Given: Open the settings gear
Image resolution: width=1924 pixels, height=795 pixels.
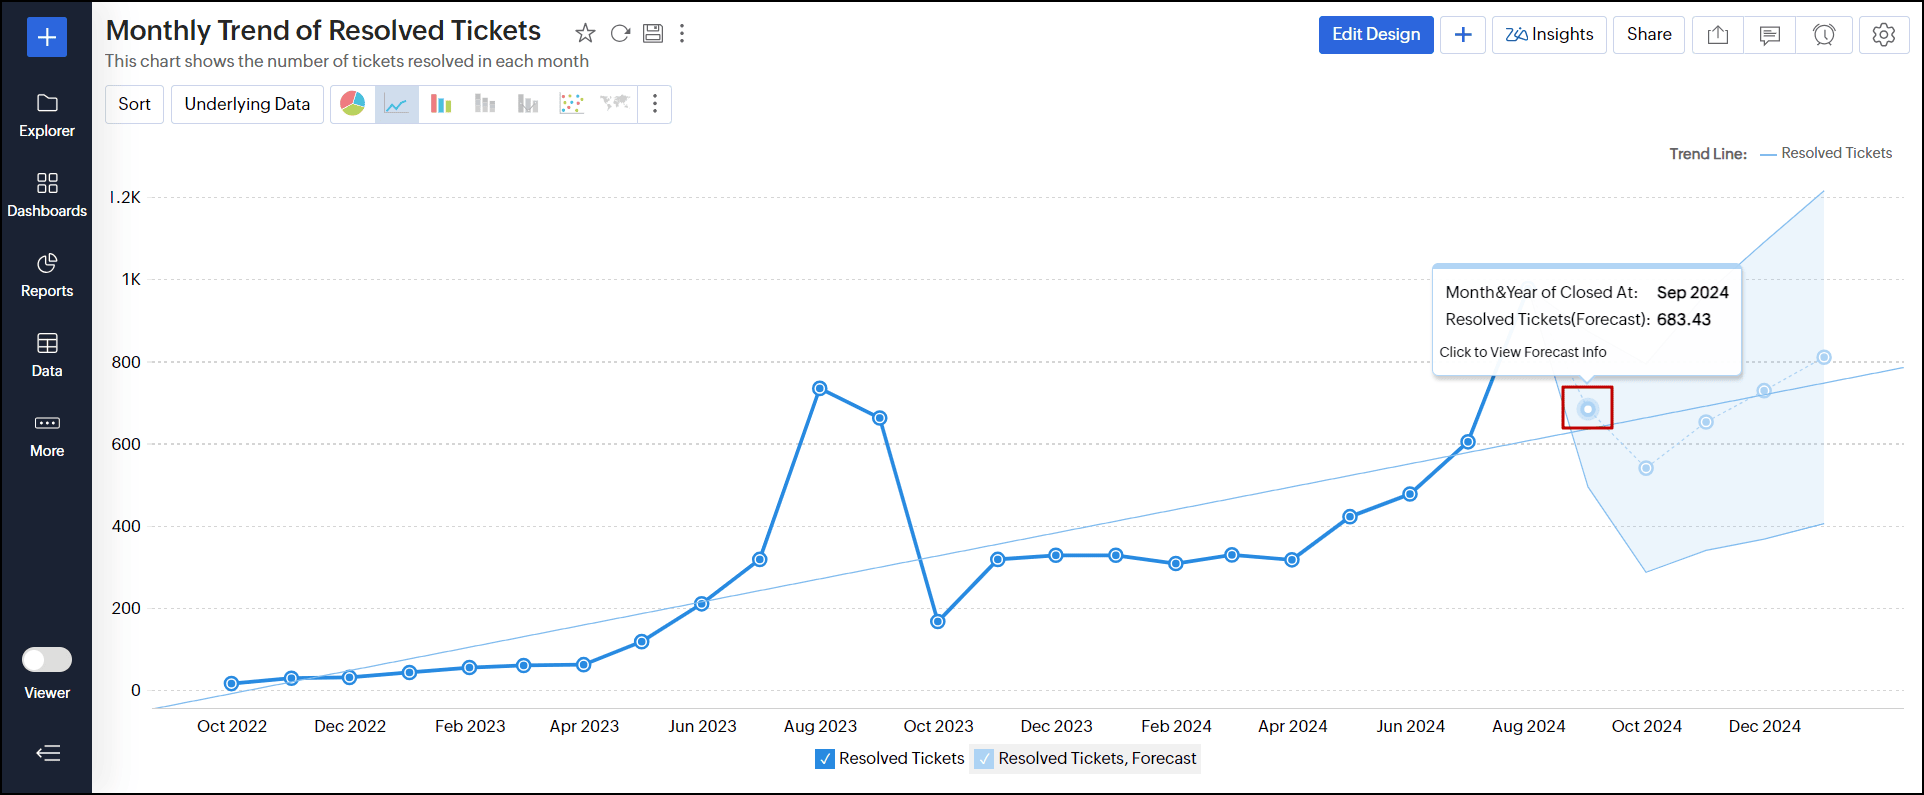Looking at the screenshot, I should tap(1884, 35).
